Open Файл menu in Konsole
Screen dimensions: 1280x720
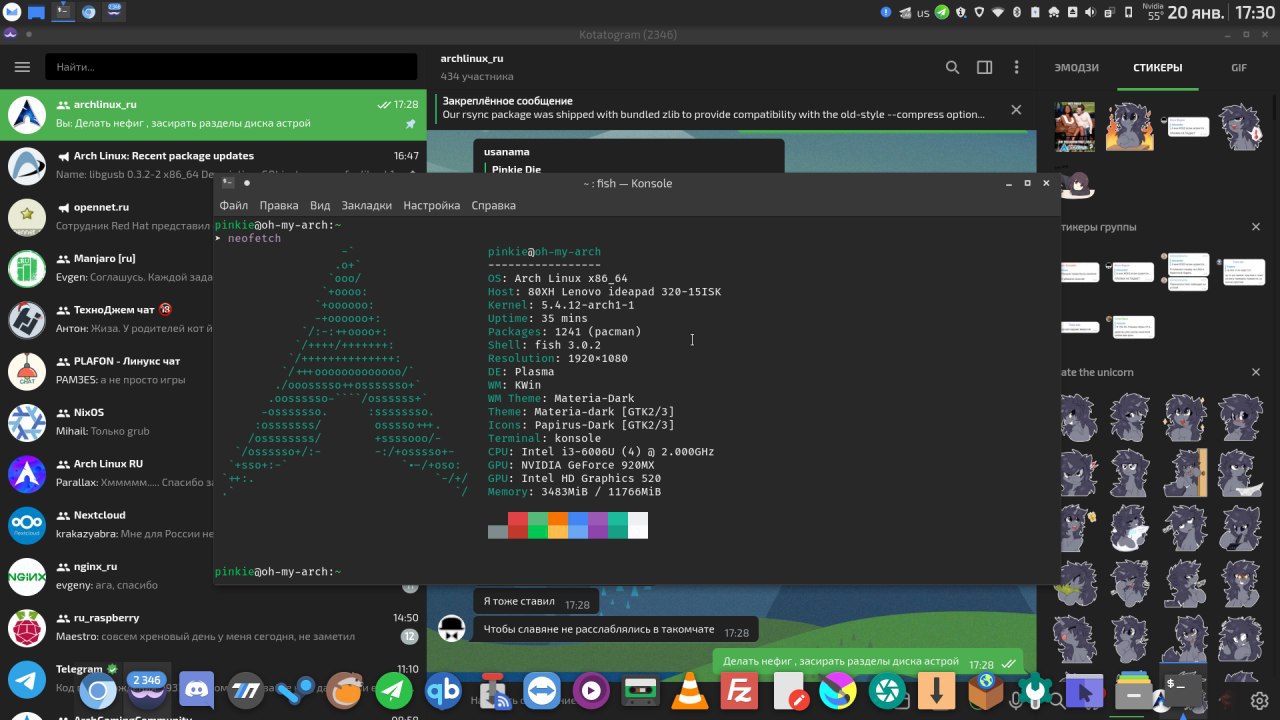[233, 205]
